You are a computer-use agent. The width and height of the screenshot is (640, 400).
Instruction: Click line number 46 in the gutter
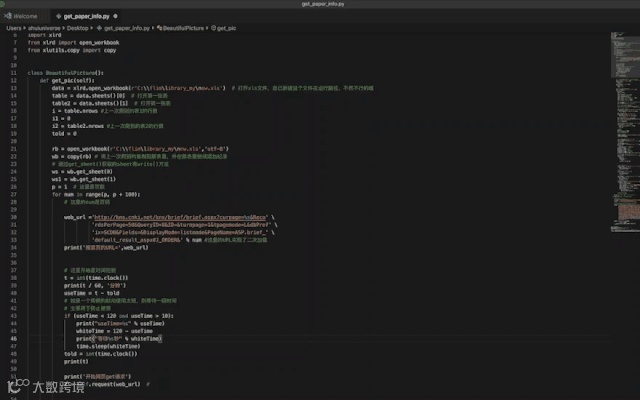click(x=14, y=339)
